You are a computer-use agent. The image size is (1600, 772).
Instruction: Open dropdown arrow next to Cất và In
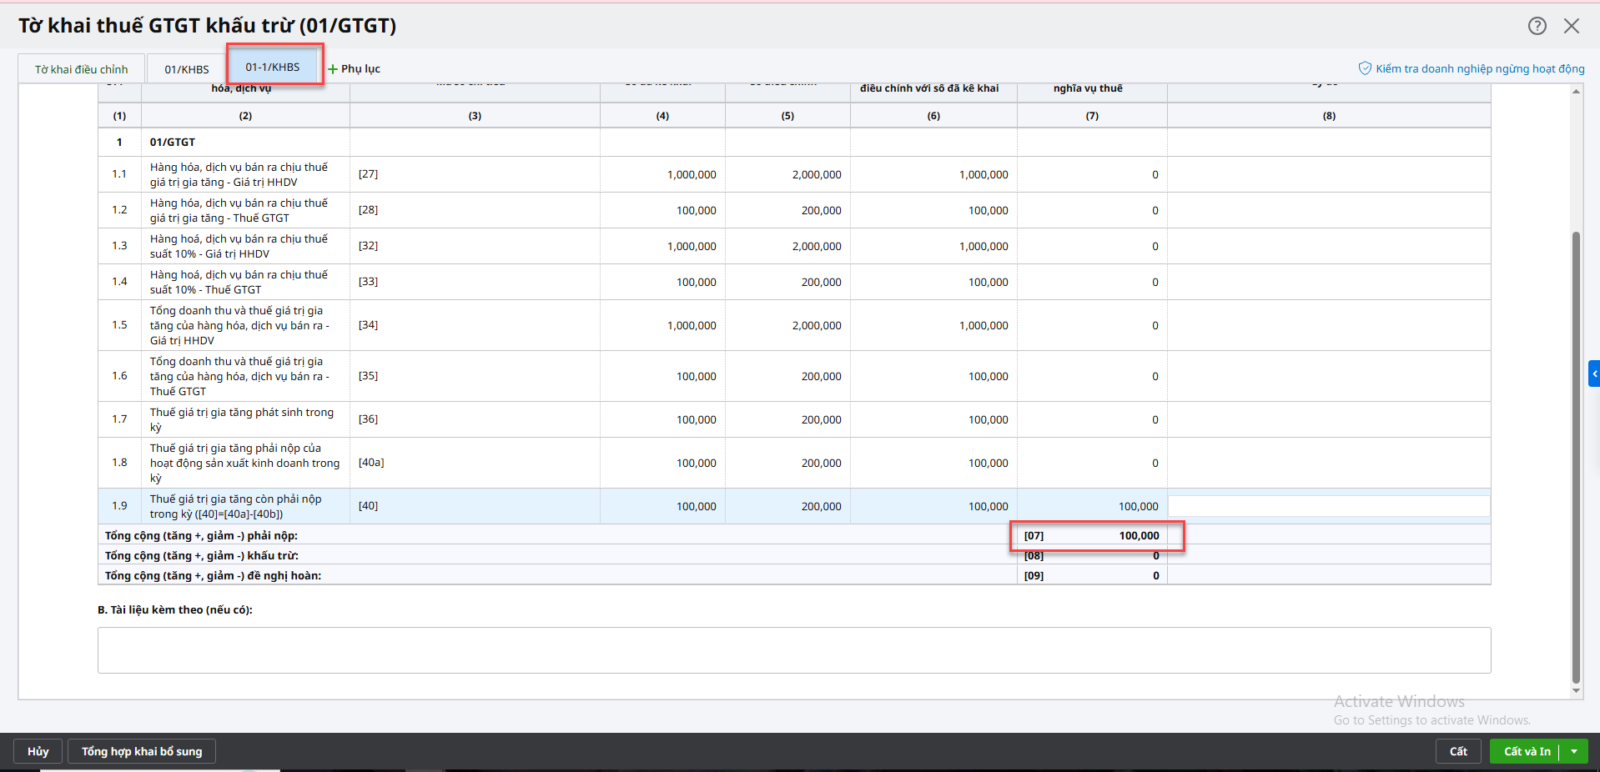pyautogui.click(x=1575, y=751)
